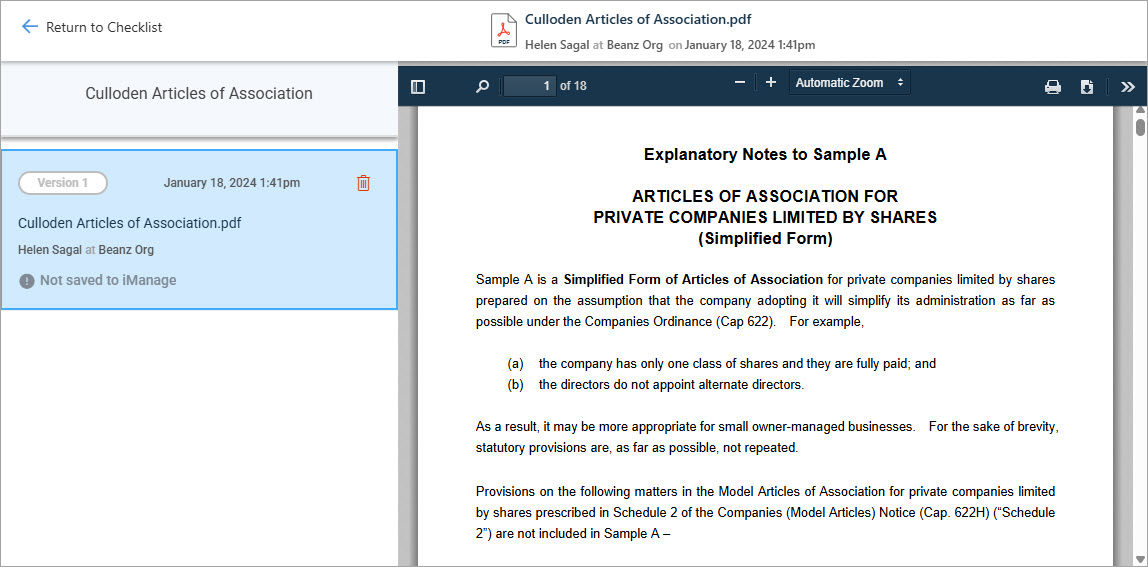Select the Version 1 badge
The image size is (1148, 567).
click(63, 183)
